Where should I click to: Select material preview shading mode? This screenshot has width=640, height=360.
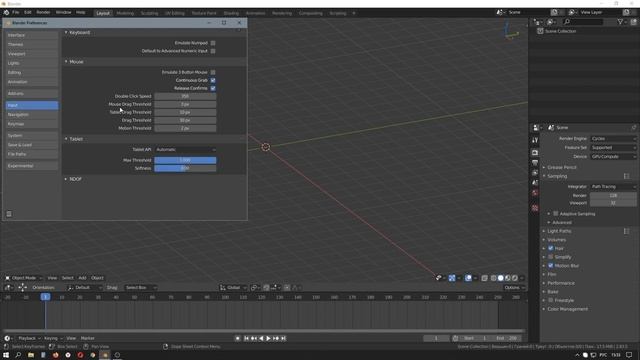click(508, 278)
